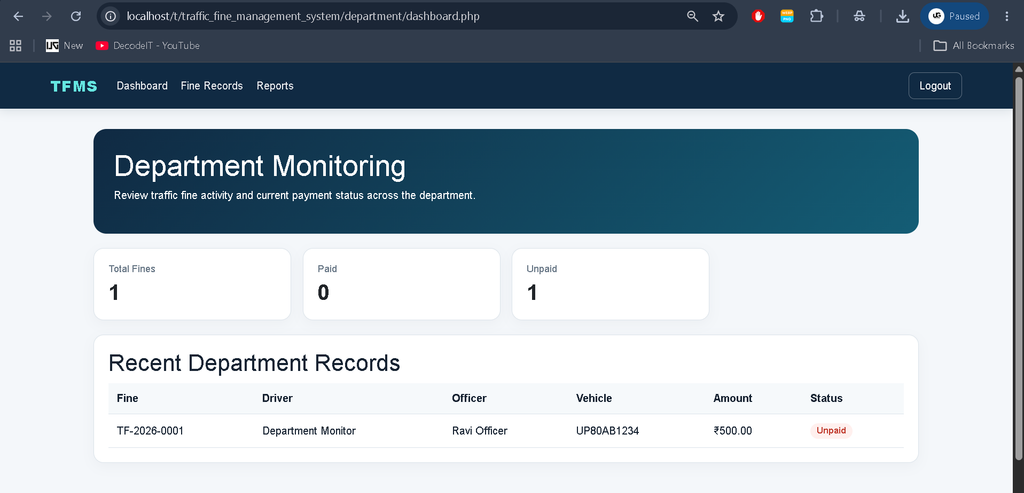Click the Officer column header
The image size is (1024, 493).
(x=469, y=398)
